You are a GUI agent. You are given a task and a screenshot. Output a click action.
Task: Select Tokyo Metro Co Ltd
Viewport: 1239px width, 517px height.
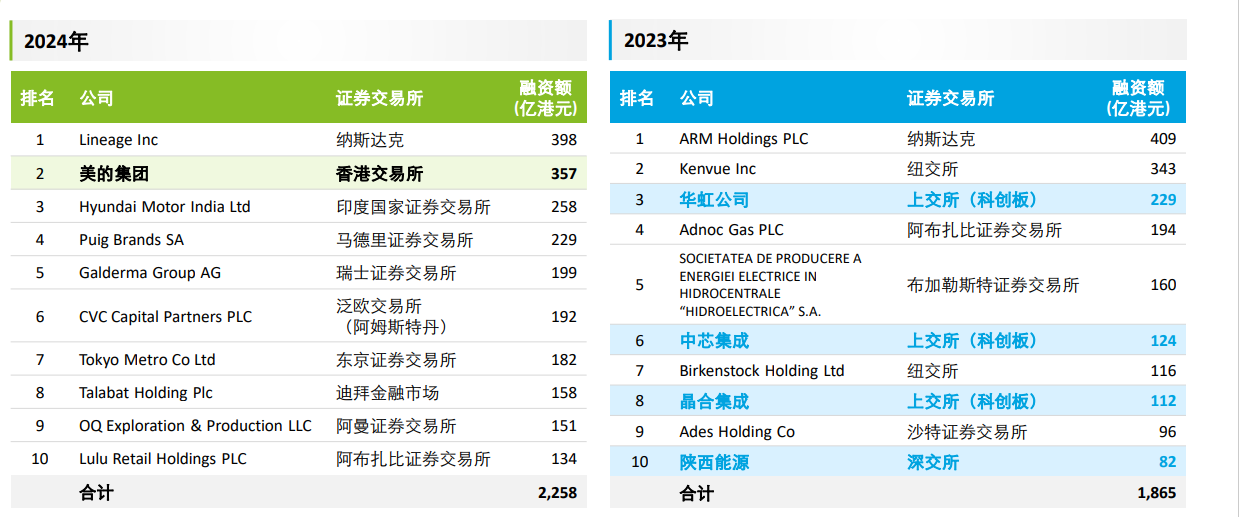[147, 360]
